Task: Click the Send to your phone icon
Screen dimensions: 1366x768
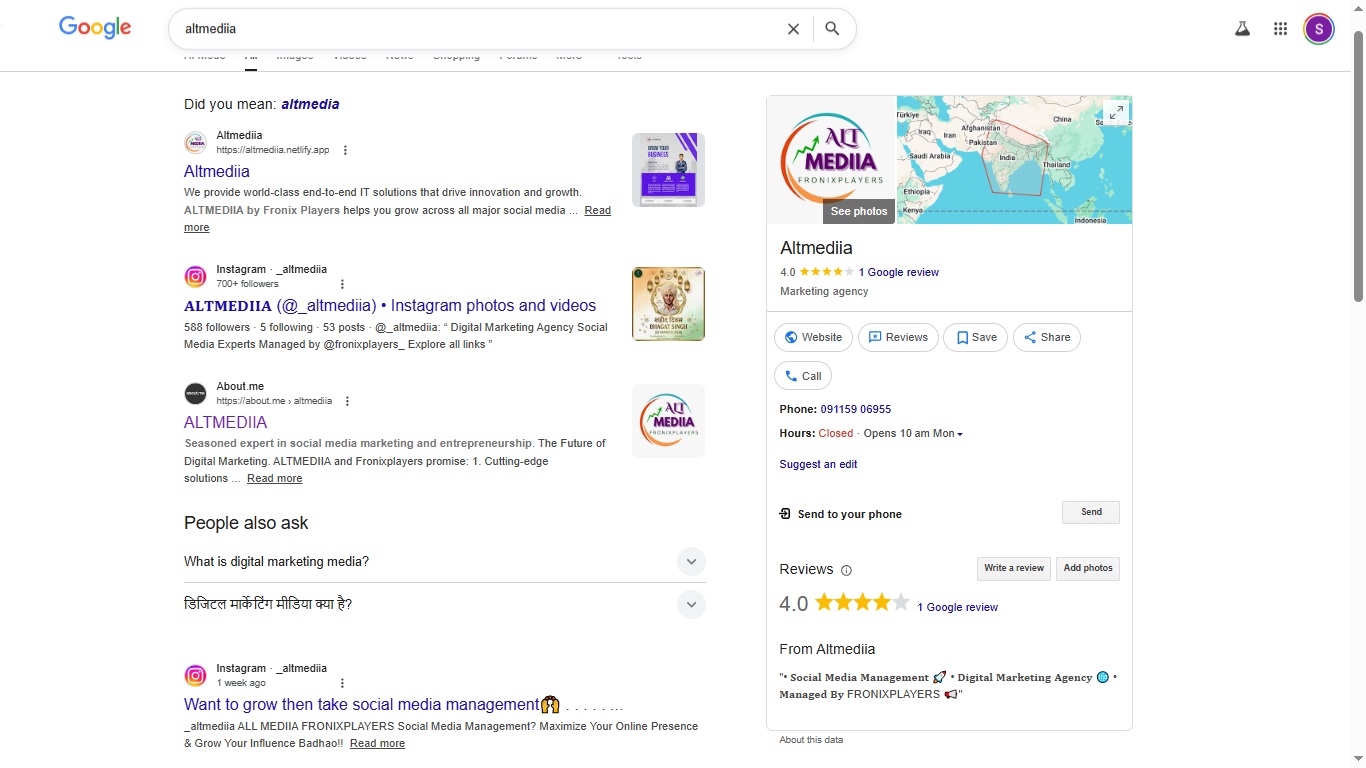Action: point(785,514)
